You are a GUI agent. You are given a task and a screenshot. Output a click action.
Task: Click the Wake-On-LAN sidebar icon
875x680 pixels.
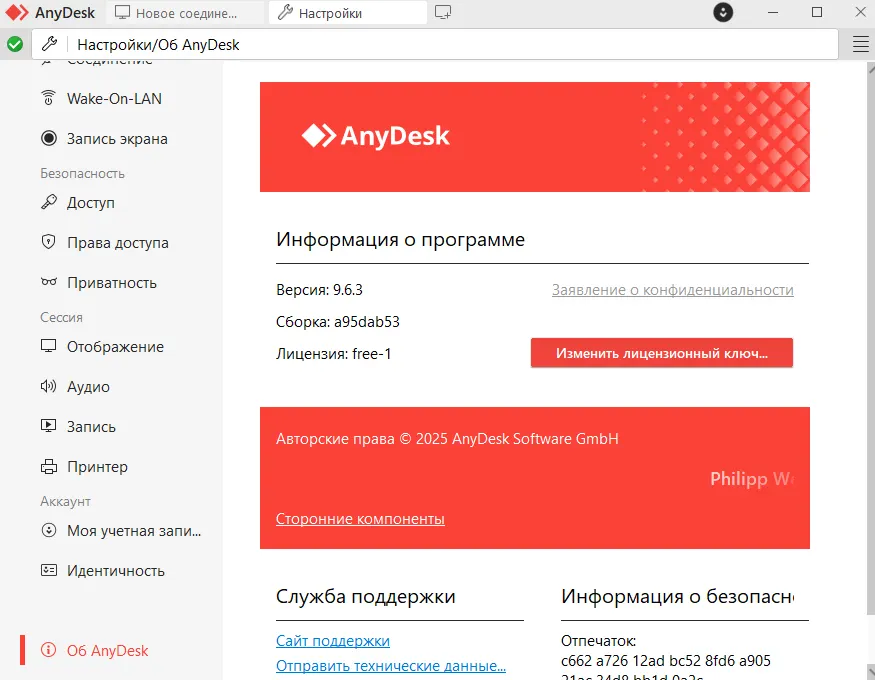coord(48,99)
